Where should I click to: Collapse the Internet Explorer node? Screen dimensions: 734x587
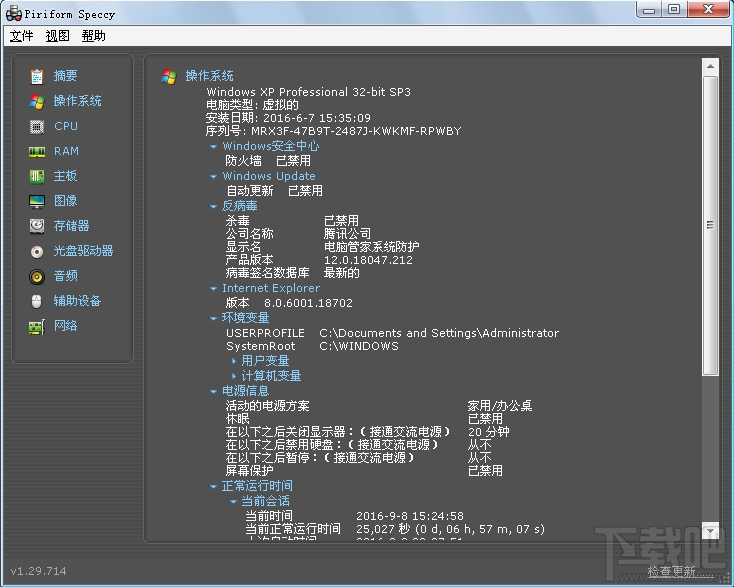tap(213, 289)
